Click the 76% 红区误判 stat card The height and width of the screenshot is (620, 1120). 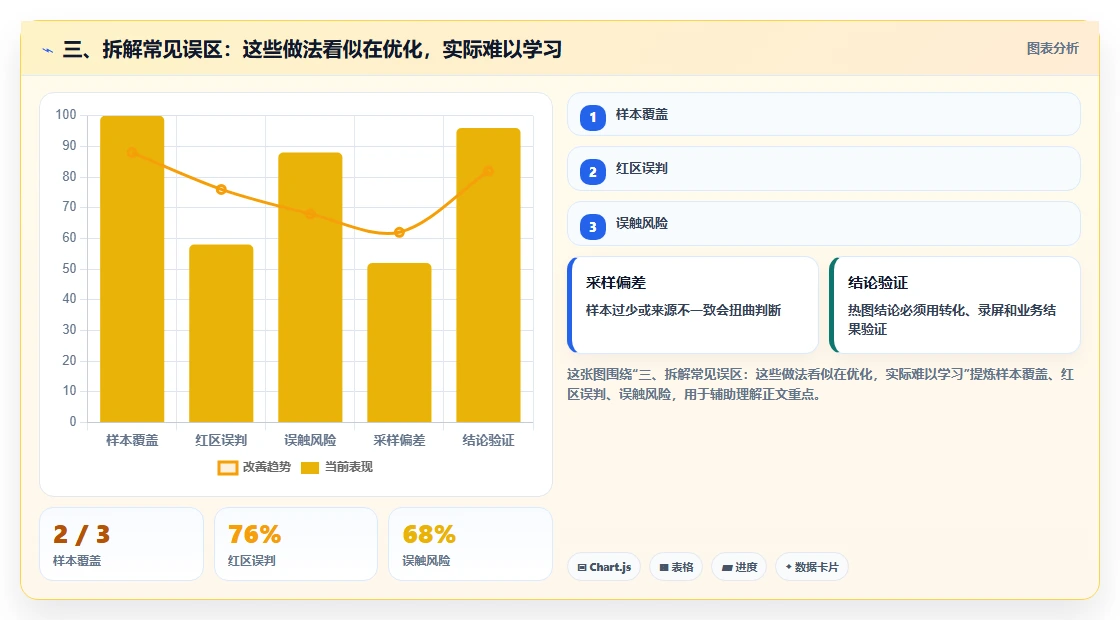click(296, 544)
